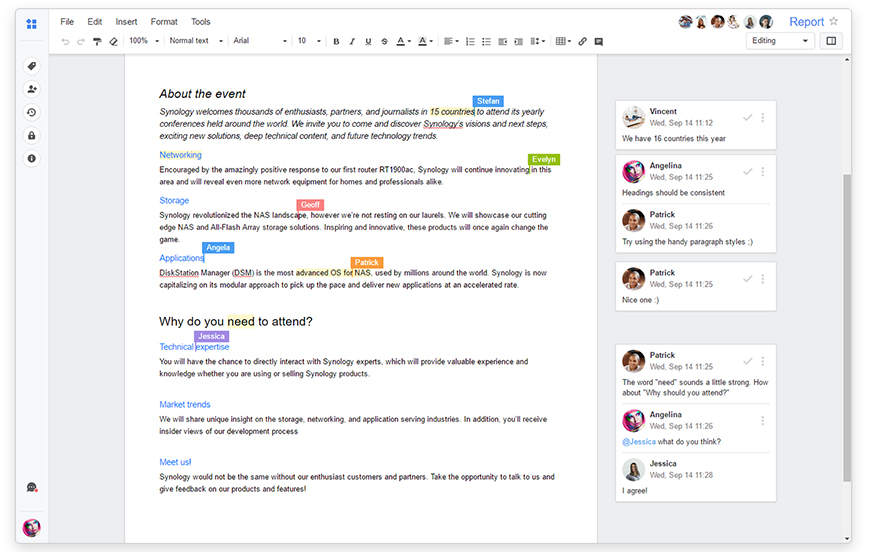869x552 pixels.
Task: Open the line spacing dropdown
Action: [538, 42]
